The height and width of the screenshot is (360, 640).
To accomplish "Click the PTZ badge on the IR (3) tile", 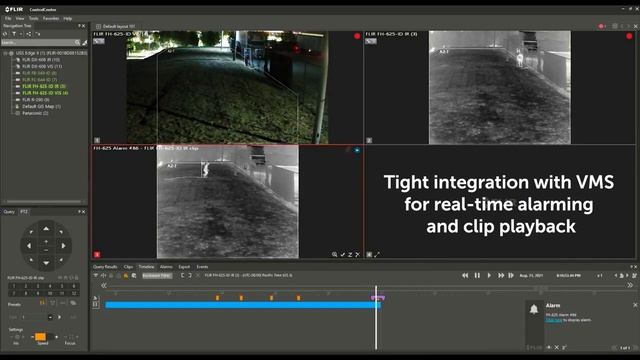I will tap(371, 41).
